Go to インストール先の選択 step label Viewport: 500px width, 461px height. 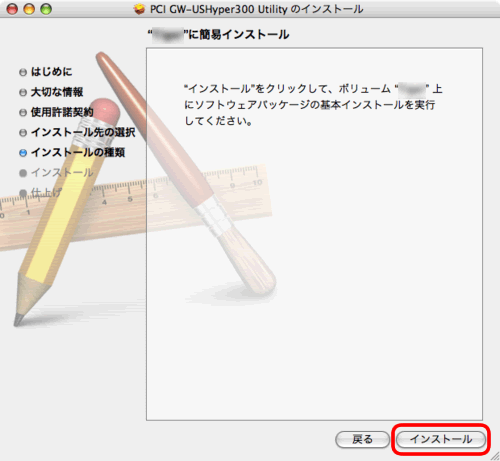coord(83,132)
